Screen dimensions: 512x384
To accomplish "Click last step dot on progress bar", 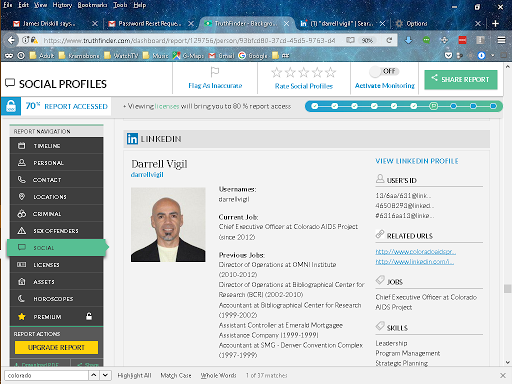I will pyautogui.click(x=493, y=106).
